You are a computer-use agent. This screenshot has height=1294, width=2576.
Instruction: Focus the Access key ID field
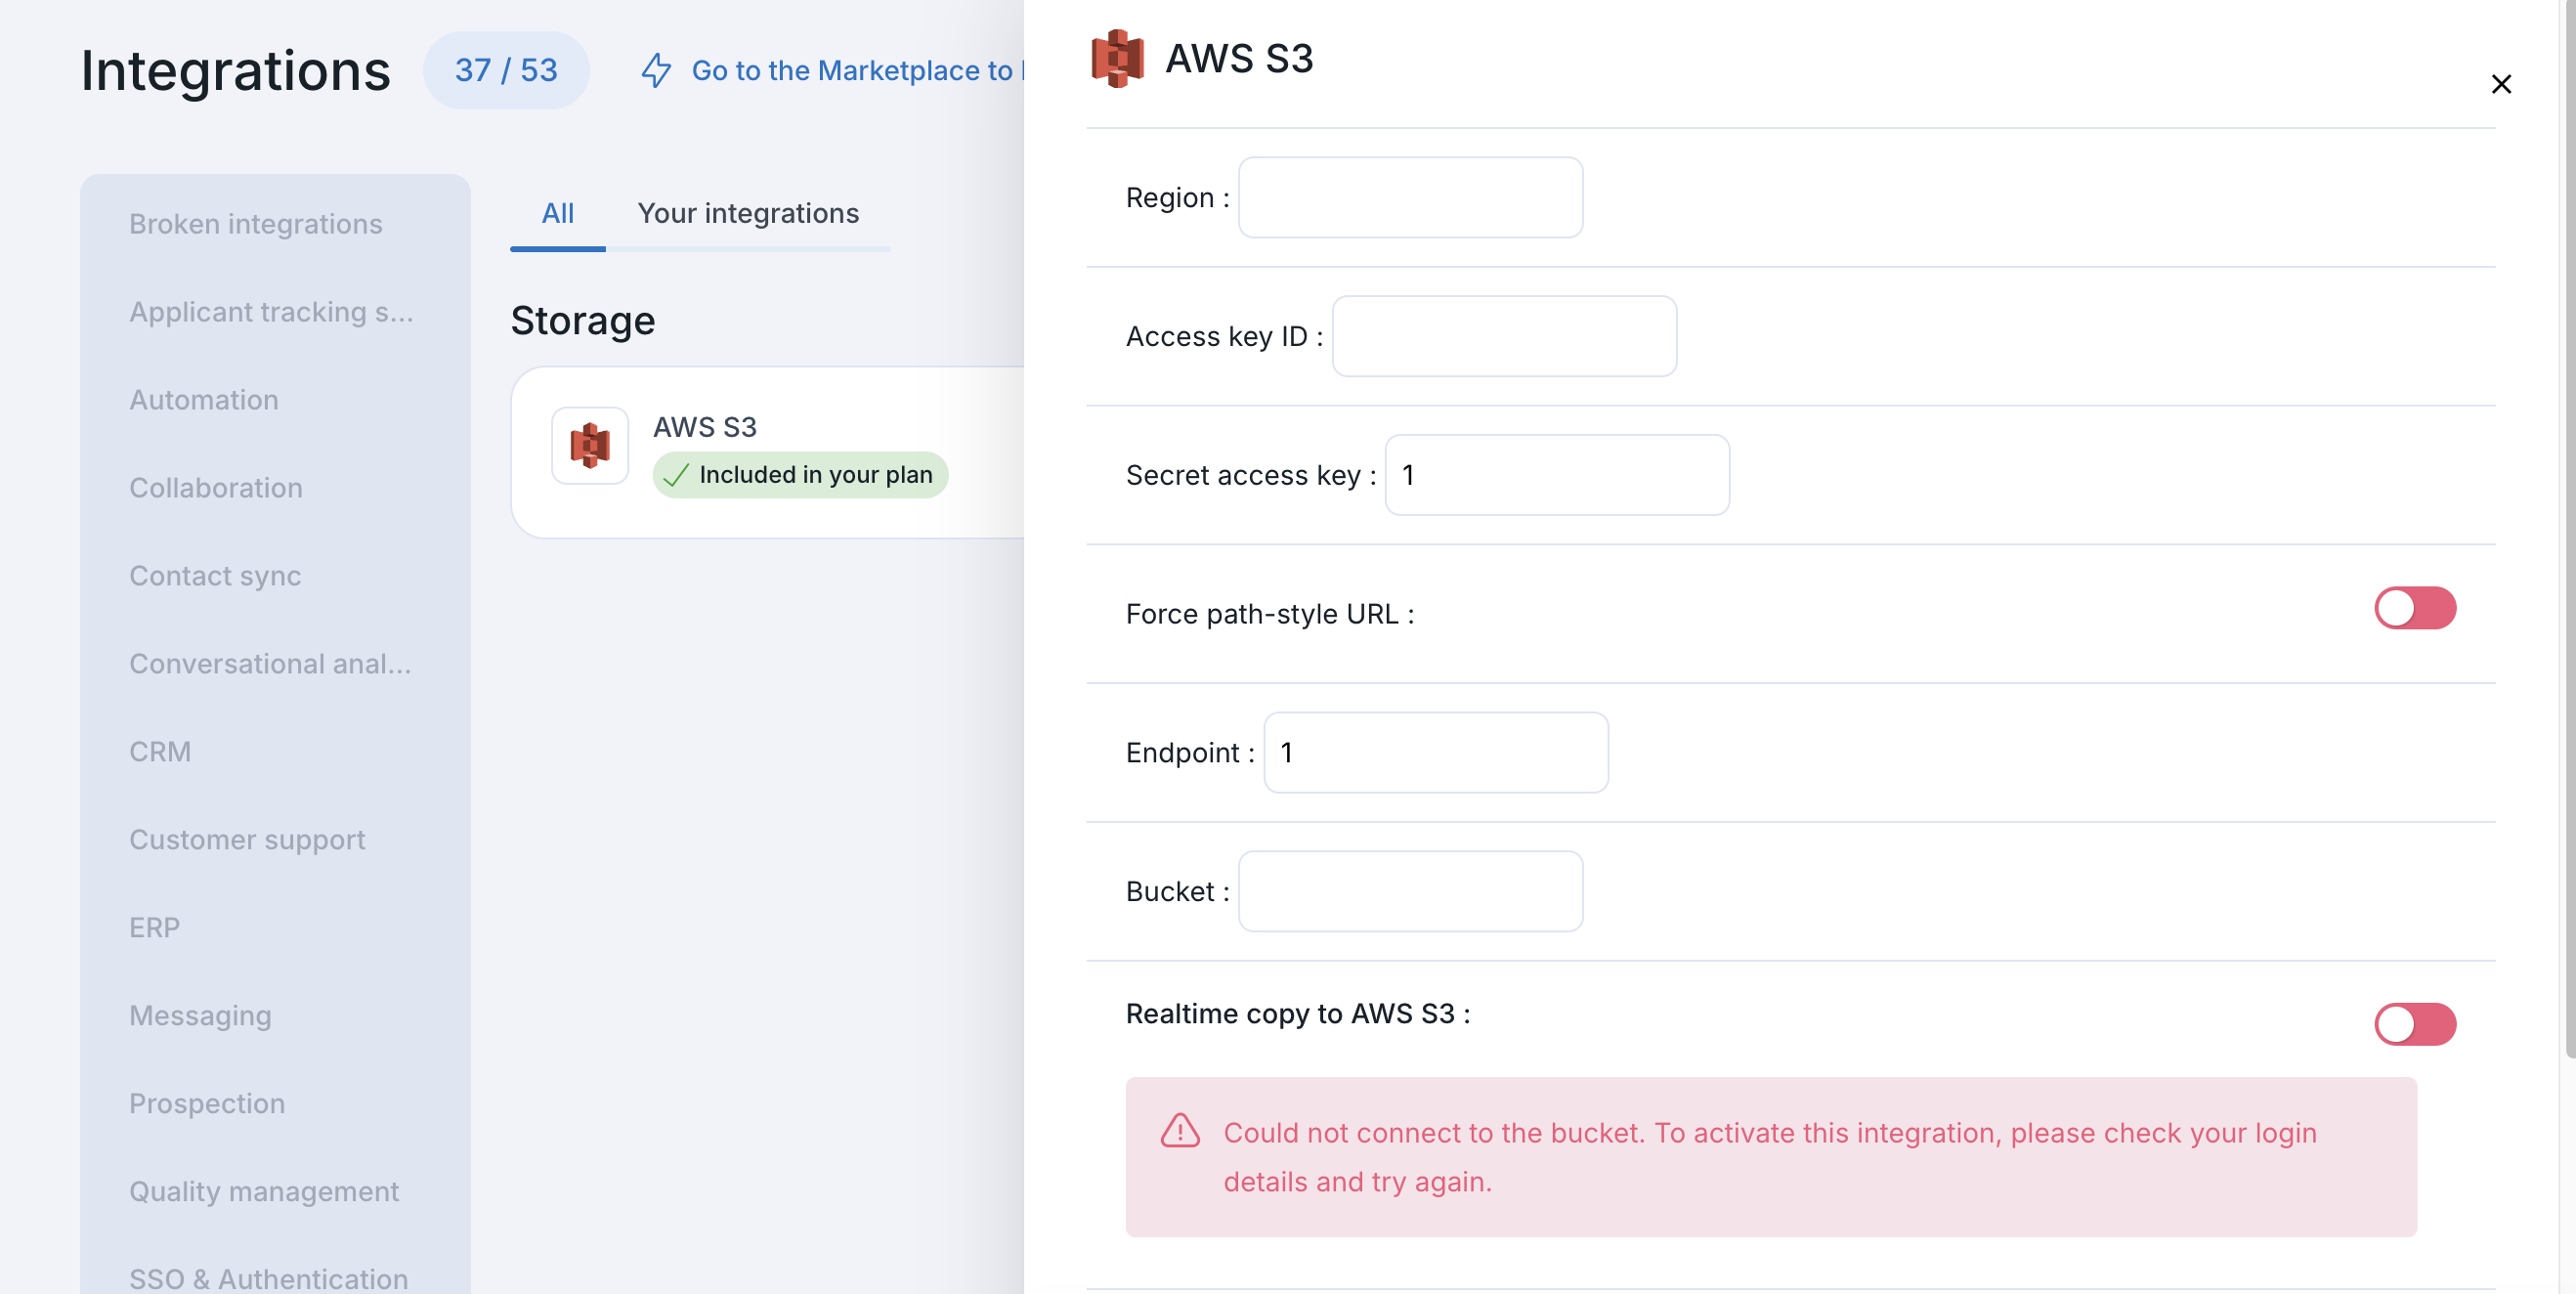tap(1504, 336)
